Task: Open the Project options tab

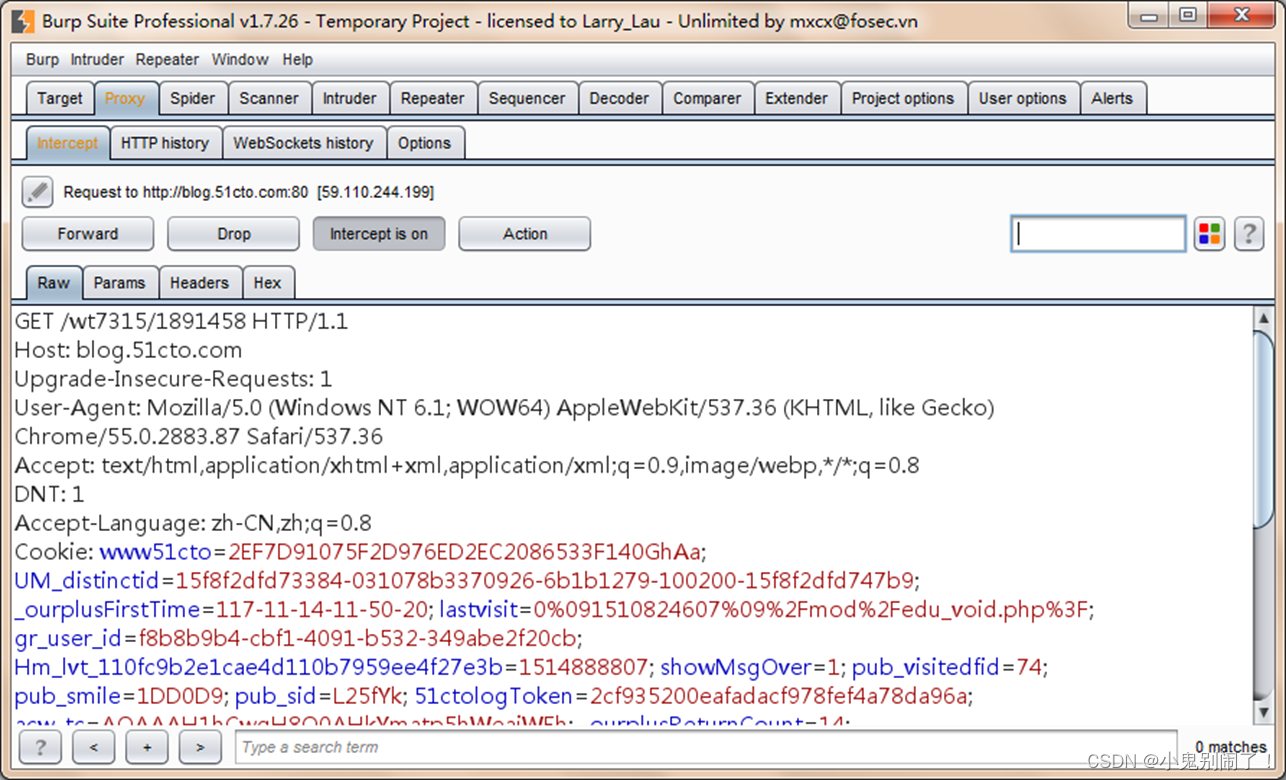Action: [x=903, y=98]
